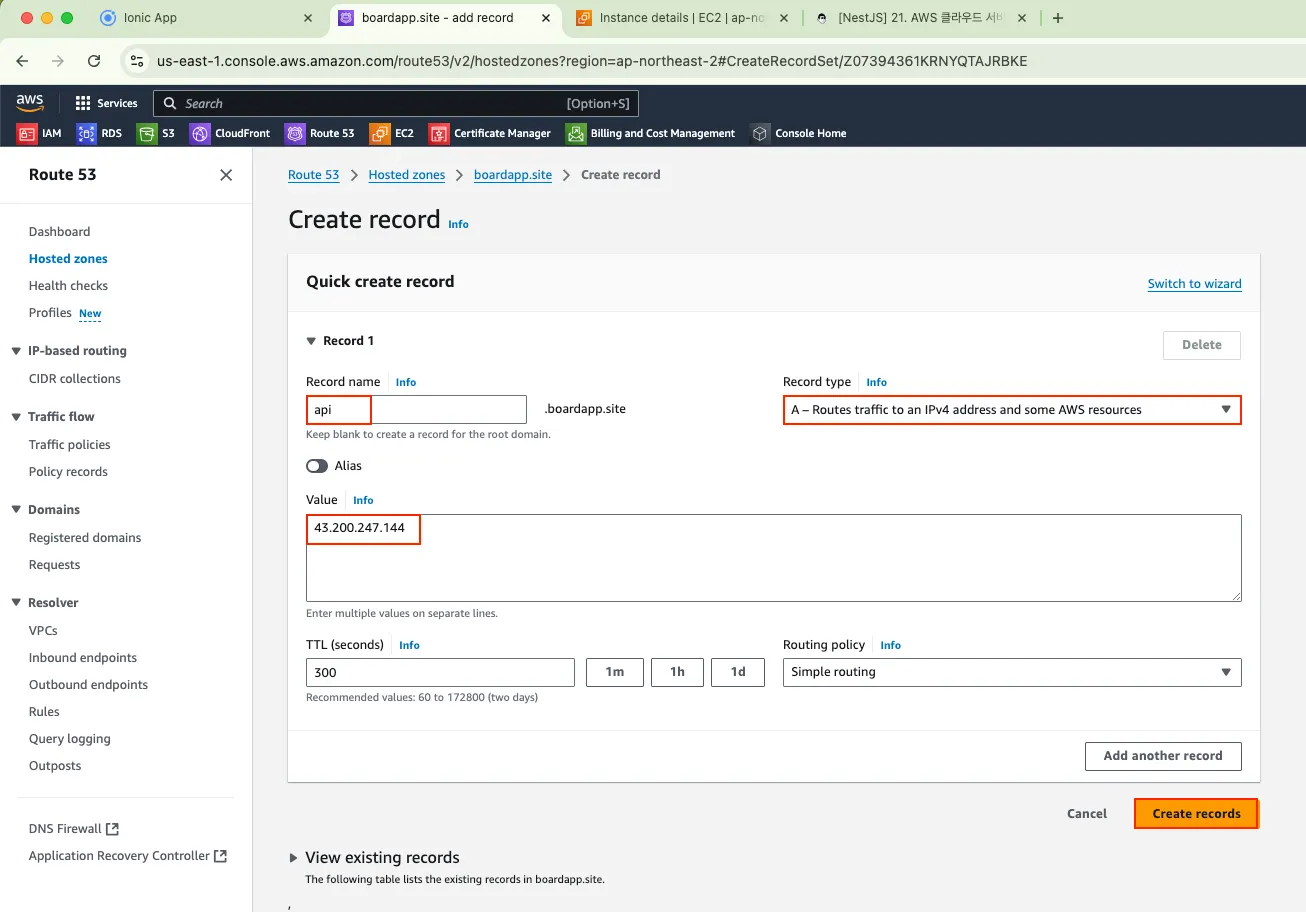Click the IAM shortcut icon
The width and height of the screenshot is (1306, 912).
click(27, 133)
